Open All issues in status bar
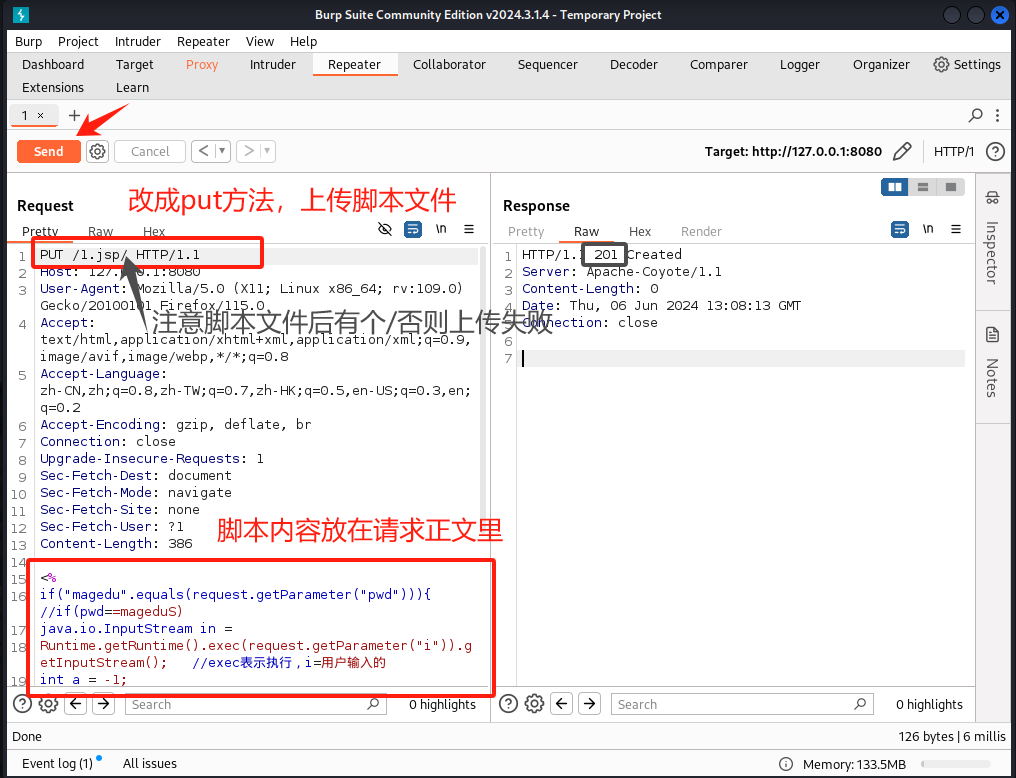 coord(150,764)
